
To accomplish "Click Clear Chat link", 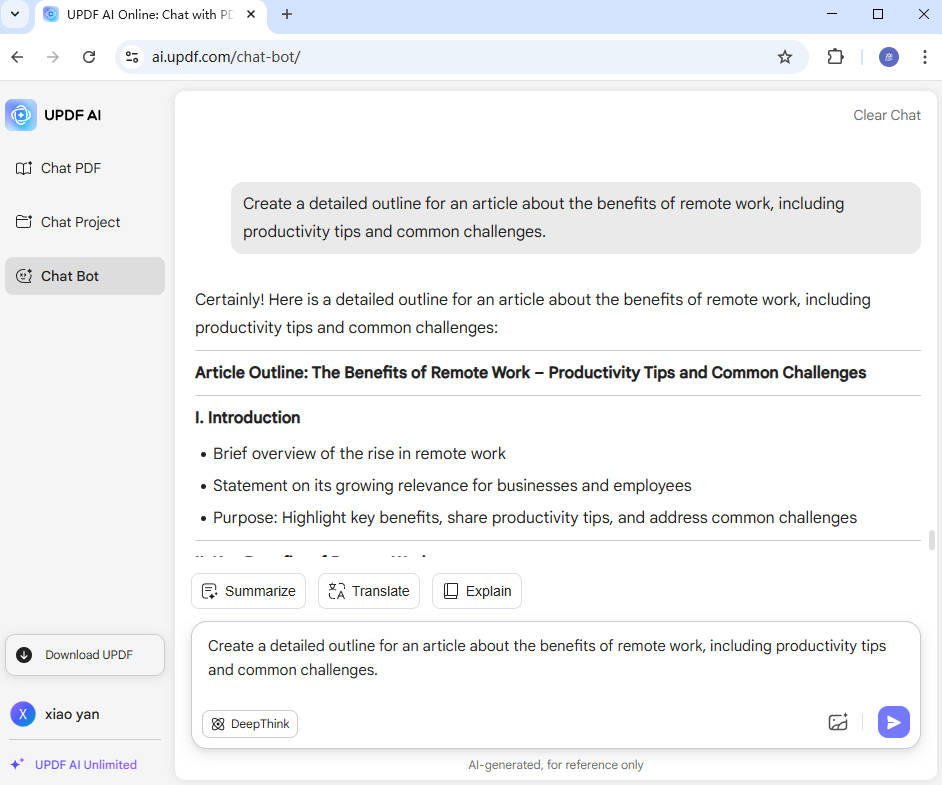I will [x=887, y=115].
